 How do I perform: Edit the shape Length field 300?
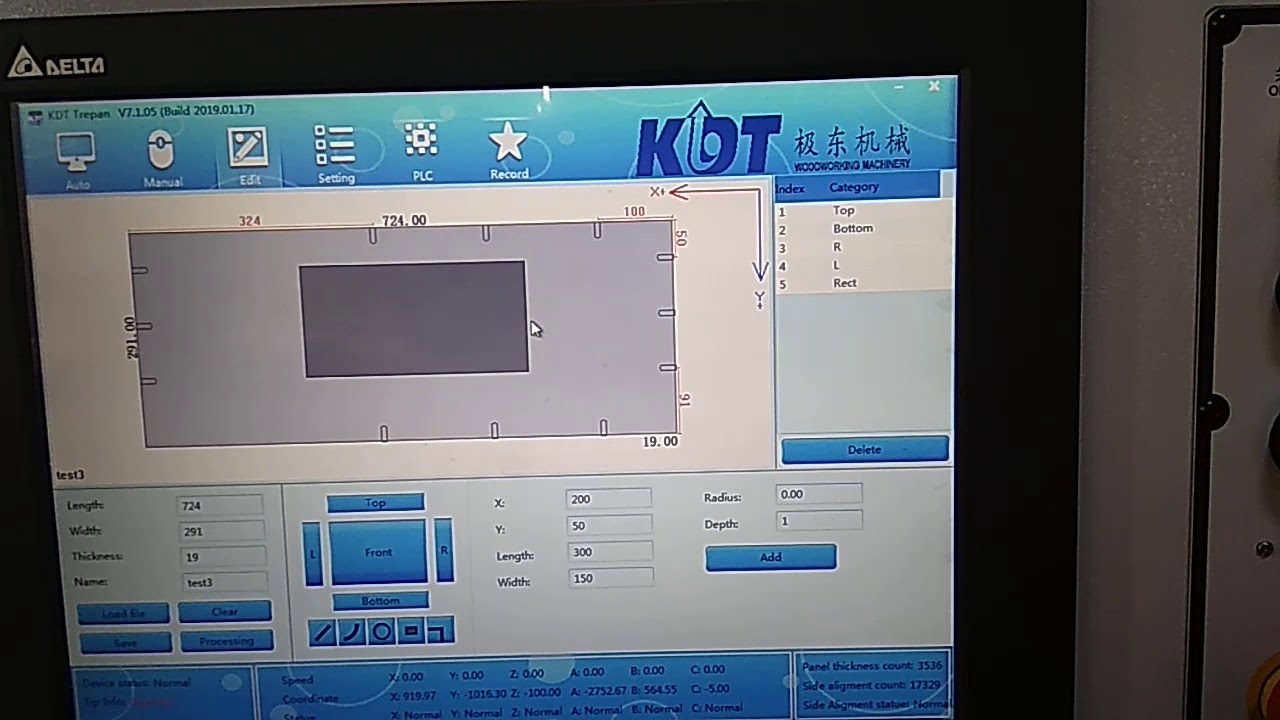point(610,551)
